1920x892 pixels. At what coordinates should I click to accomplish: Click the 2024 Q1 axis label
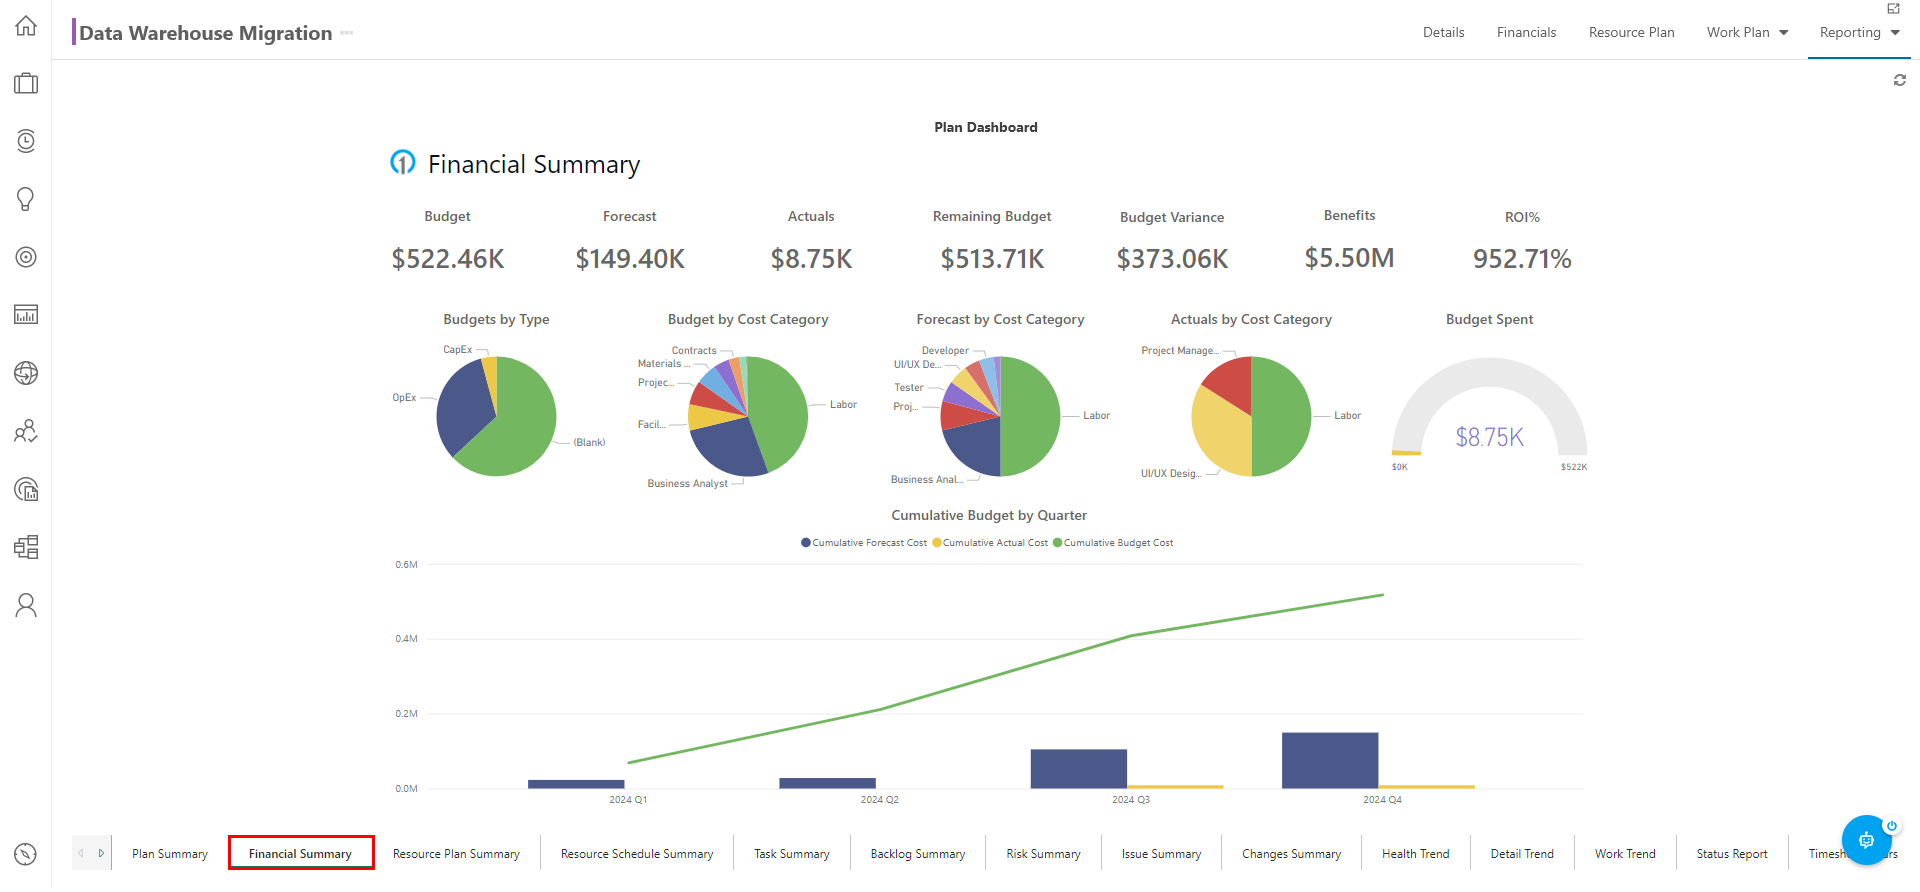(628, 800)
